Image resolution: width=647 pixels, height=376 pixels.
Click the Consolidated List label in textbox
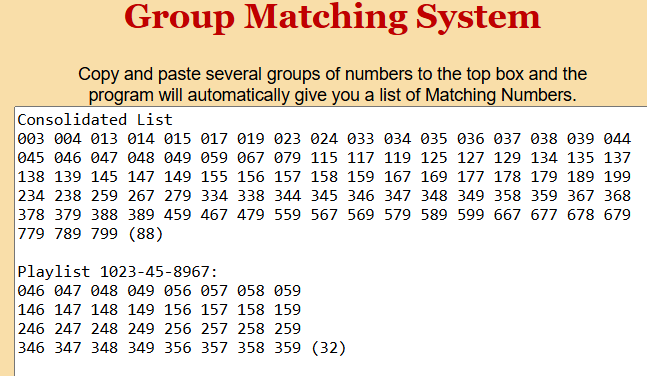coord(95,120)
